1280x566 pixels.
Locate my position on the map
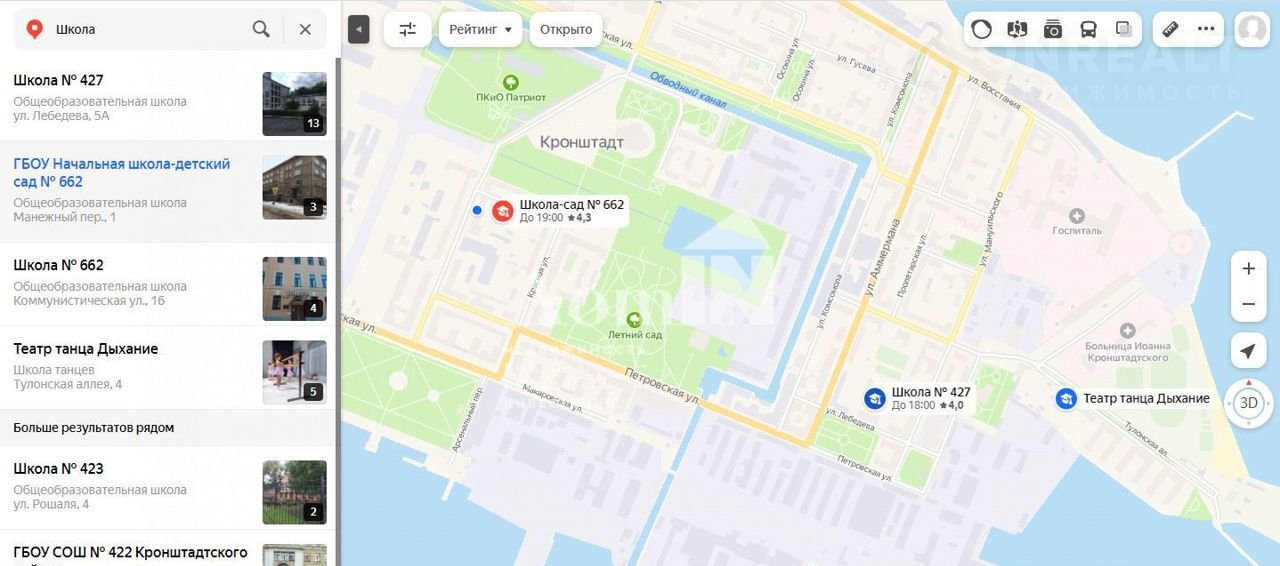(x=1248, y=351)
